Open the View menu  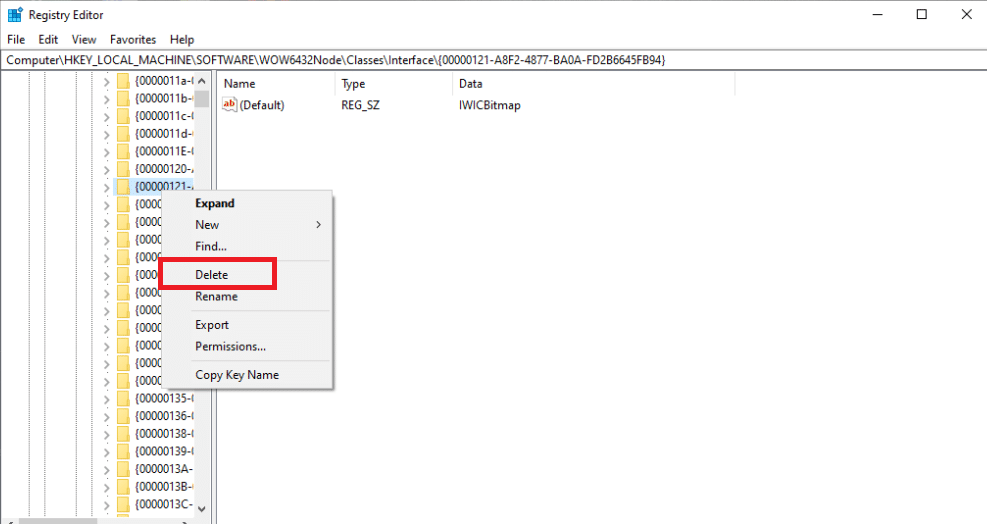click(84, 39)
